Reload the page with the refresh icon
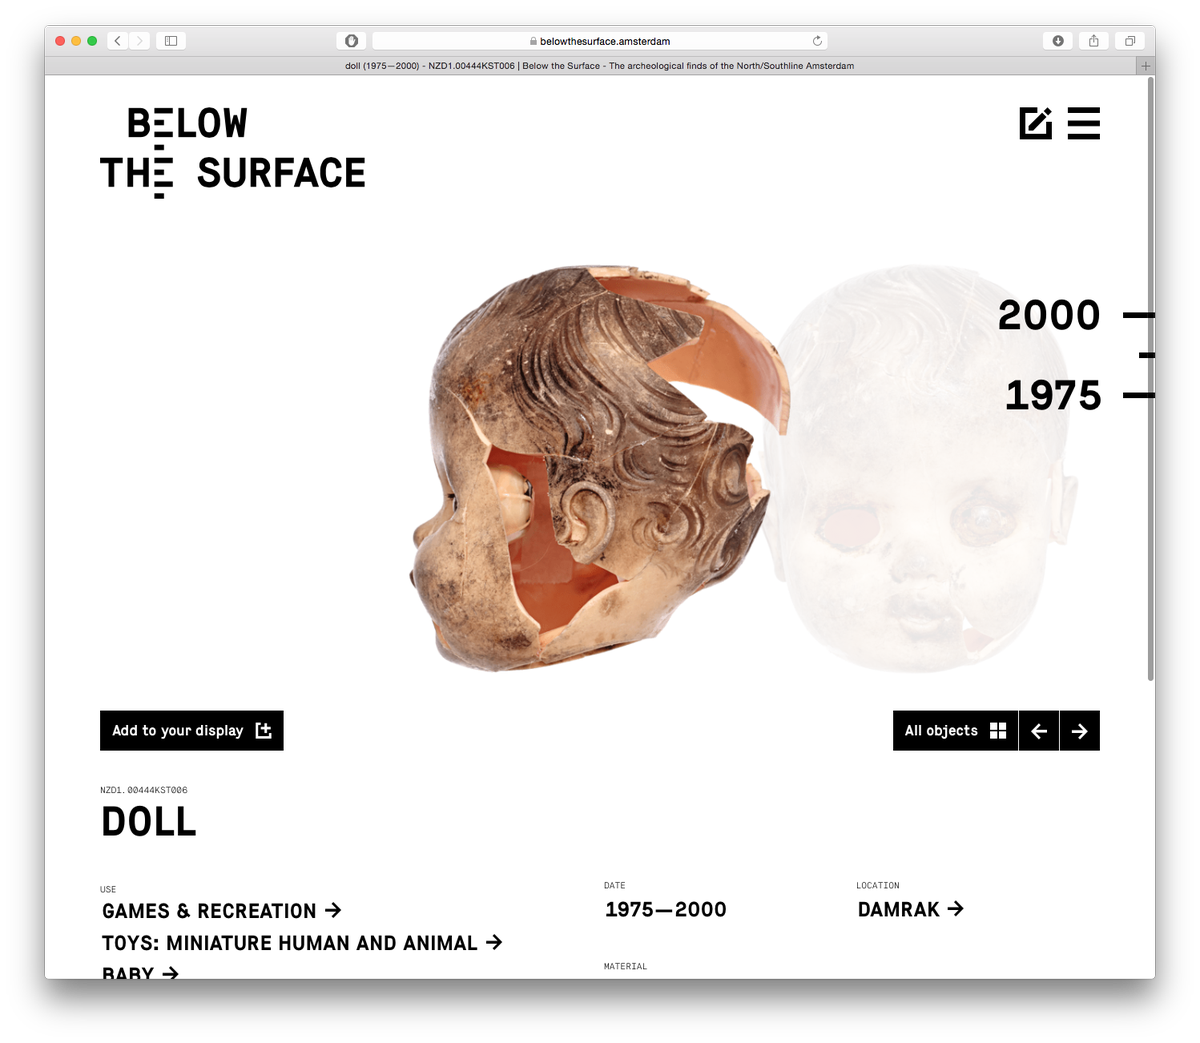This screenshot has height=1043, width=1200. 817,41
